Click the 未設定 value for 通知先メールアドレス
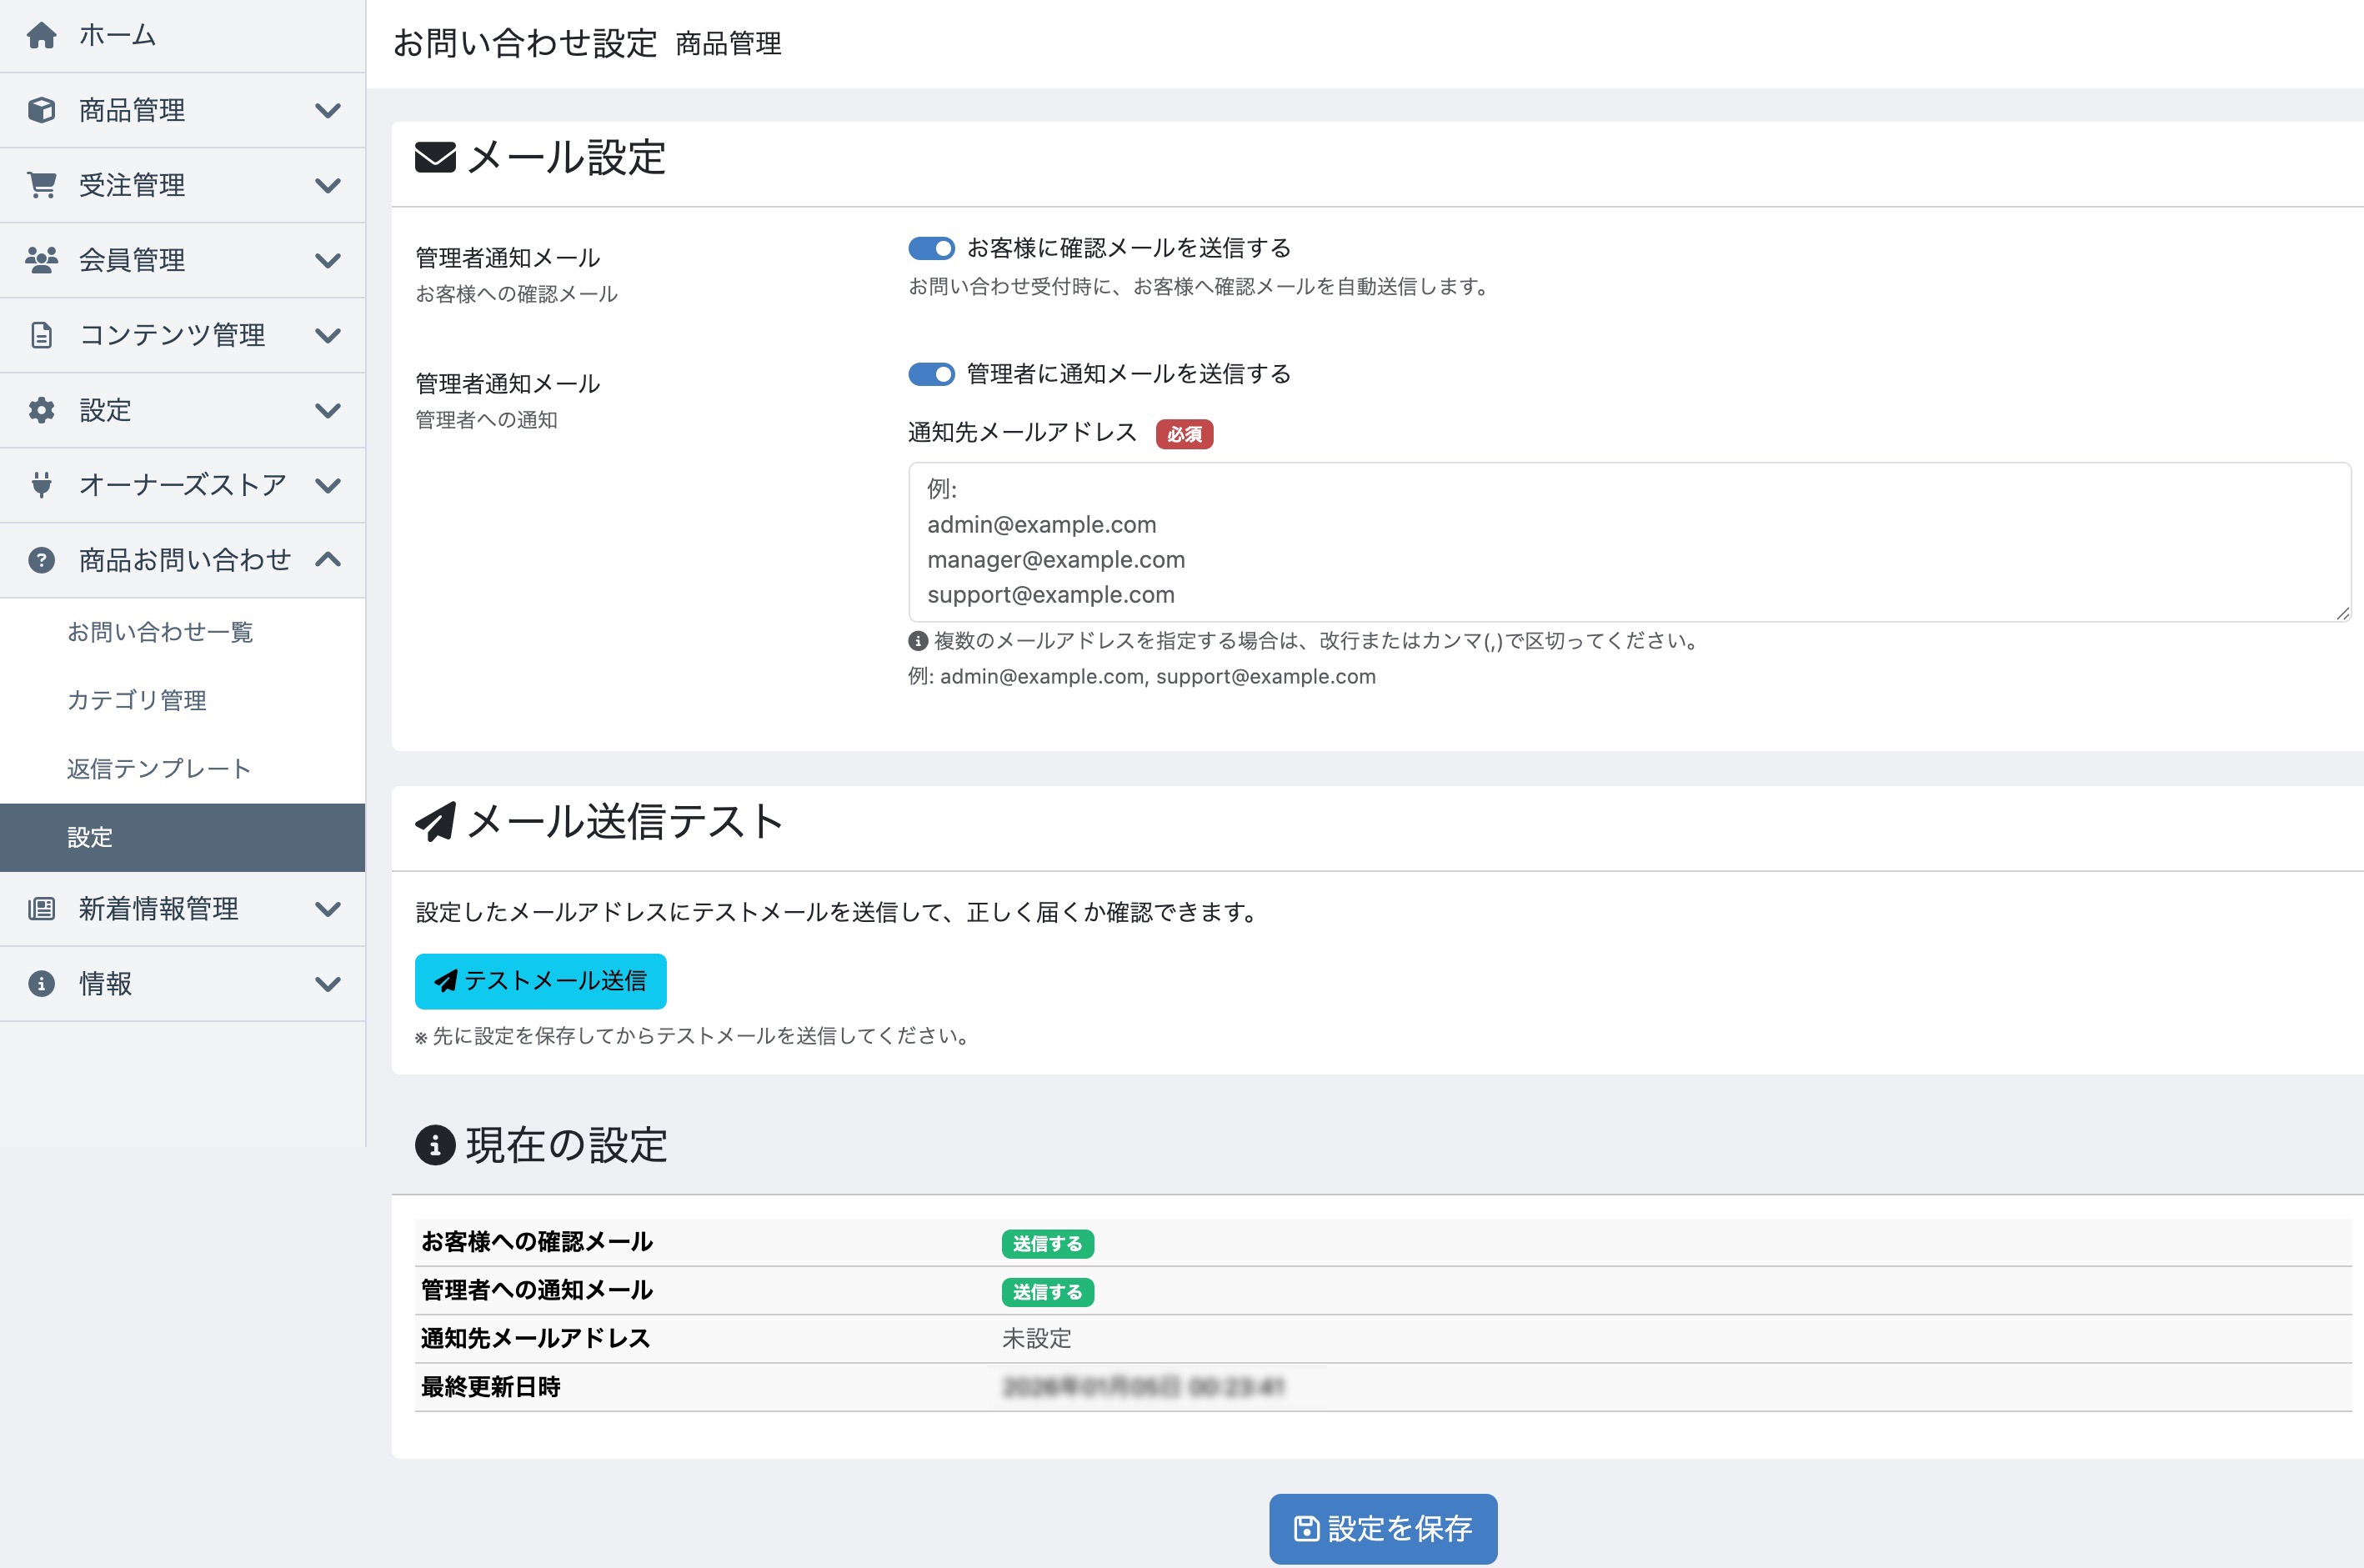The height and width of the screenshot is (1568, 2364). point(1037,1339)
